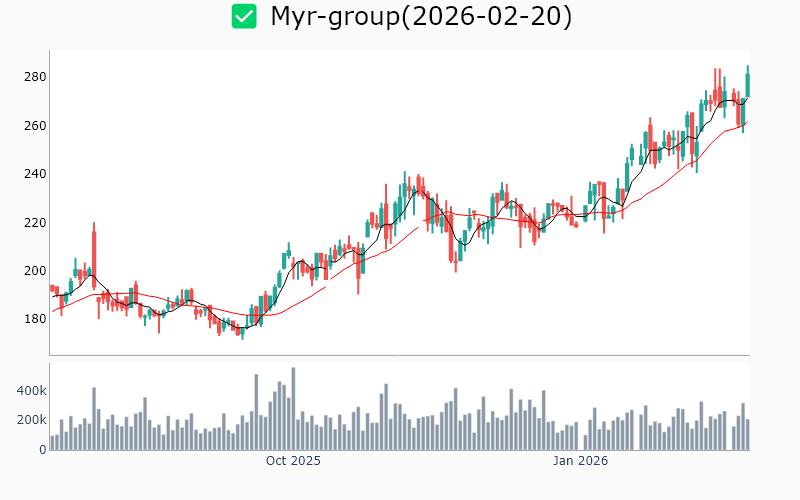
Task: Click the 280 price axis label
Action: pos(34,77)
